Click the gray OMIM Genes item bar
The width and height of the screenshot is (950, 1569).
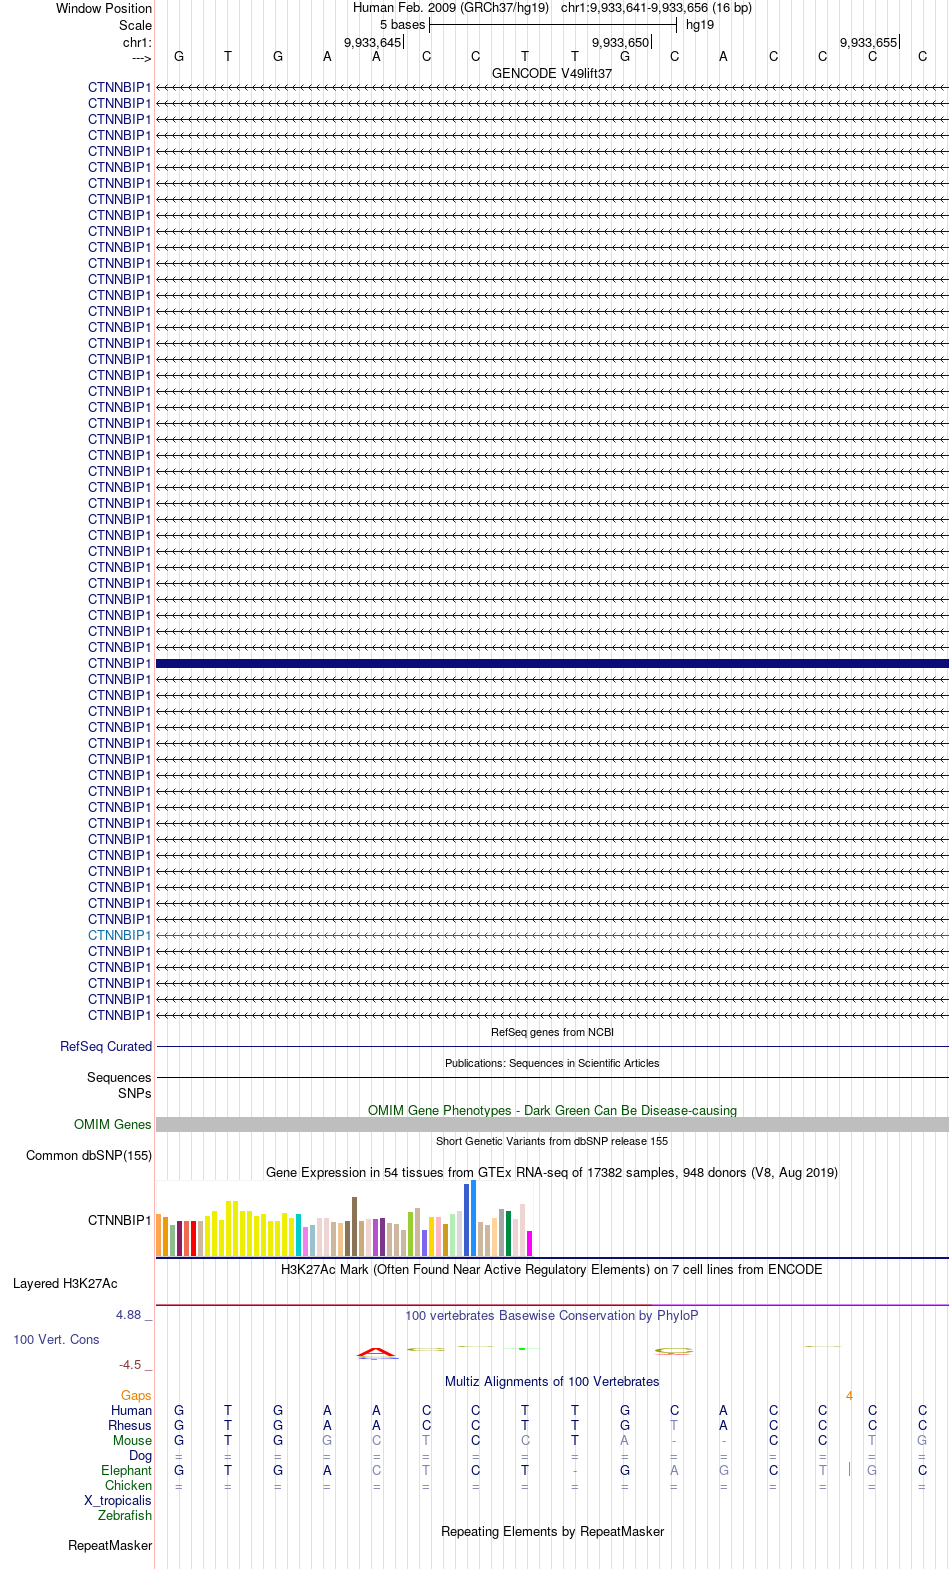[552, 1124]
